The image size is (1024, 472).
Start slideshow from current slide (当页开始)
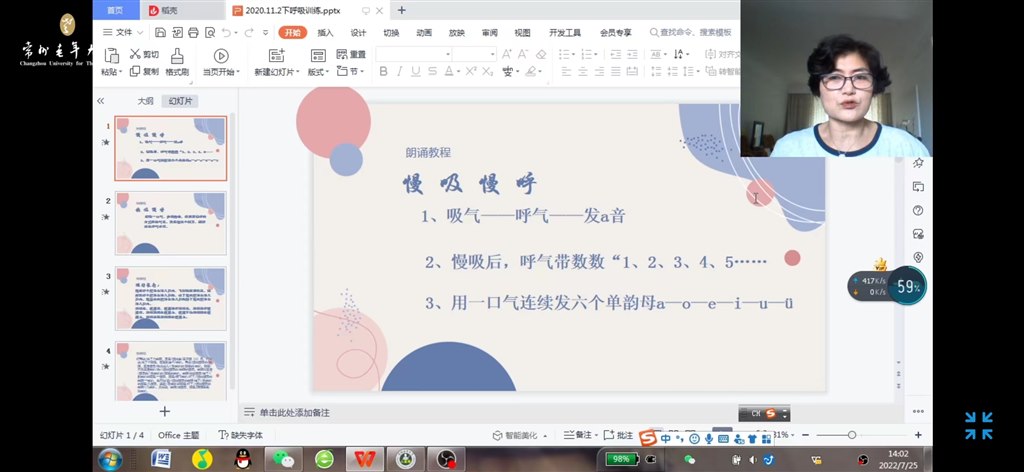pos(221,56)
